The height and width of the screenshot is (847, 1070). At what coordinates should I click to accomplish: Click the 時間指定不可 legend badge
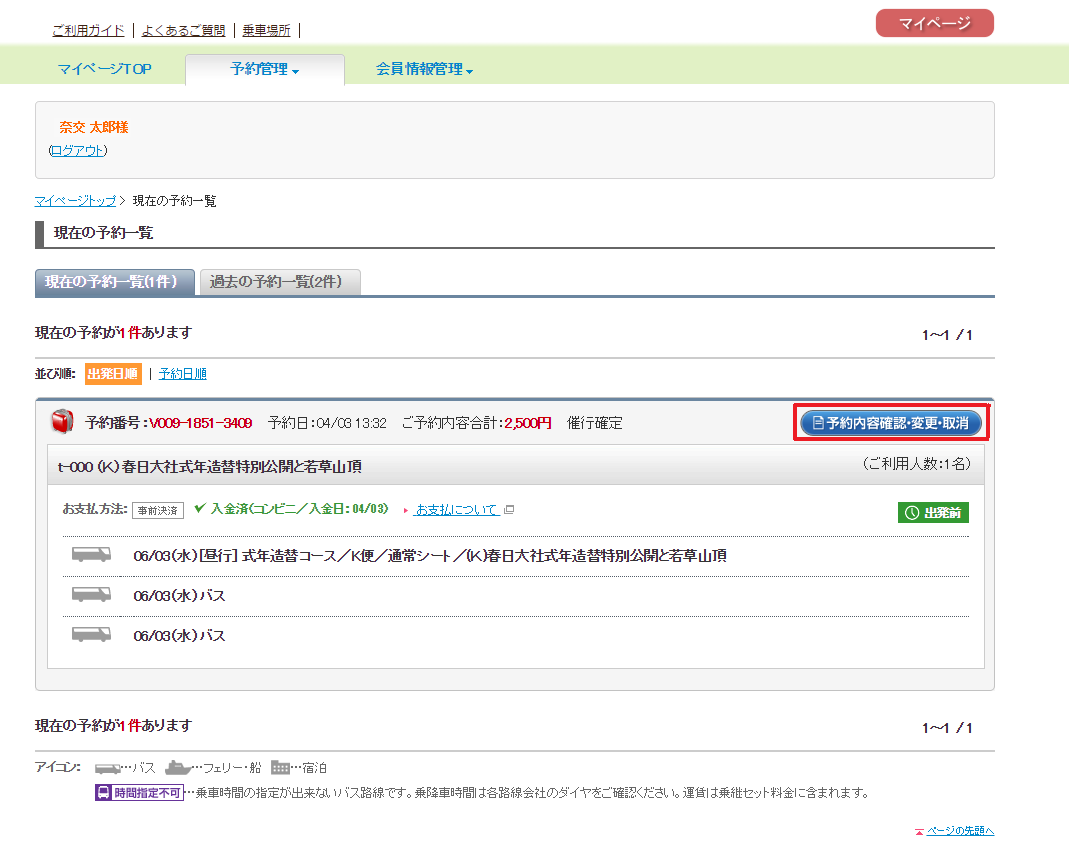coord(140,792)
